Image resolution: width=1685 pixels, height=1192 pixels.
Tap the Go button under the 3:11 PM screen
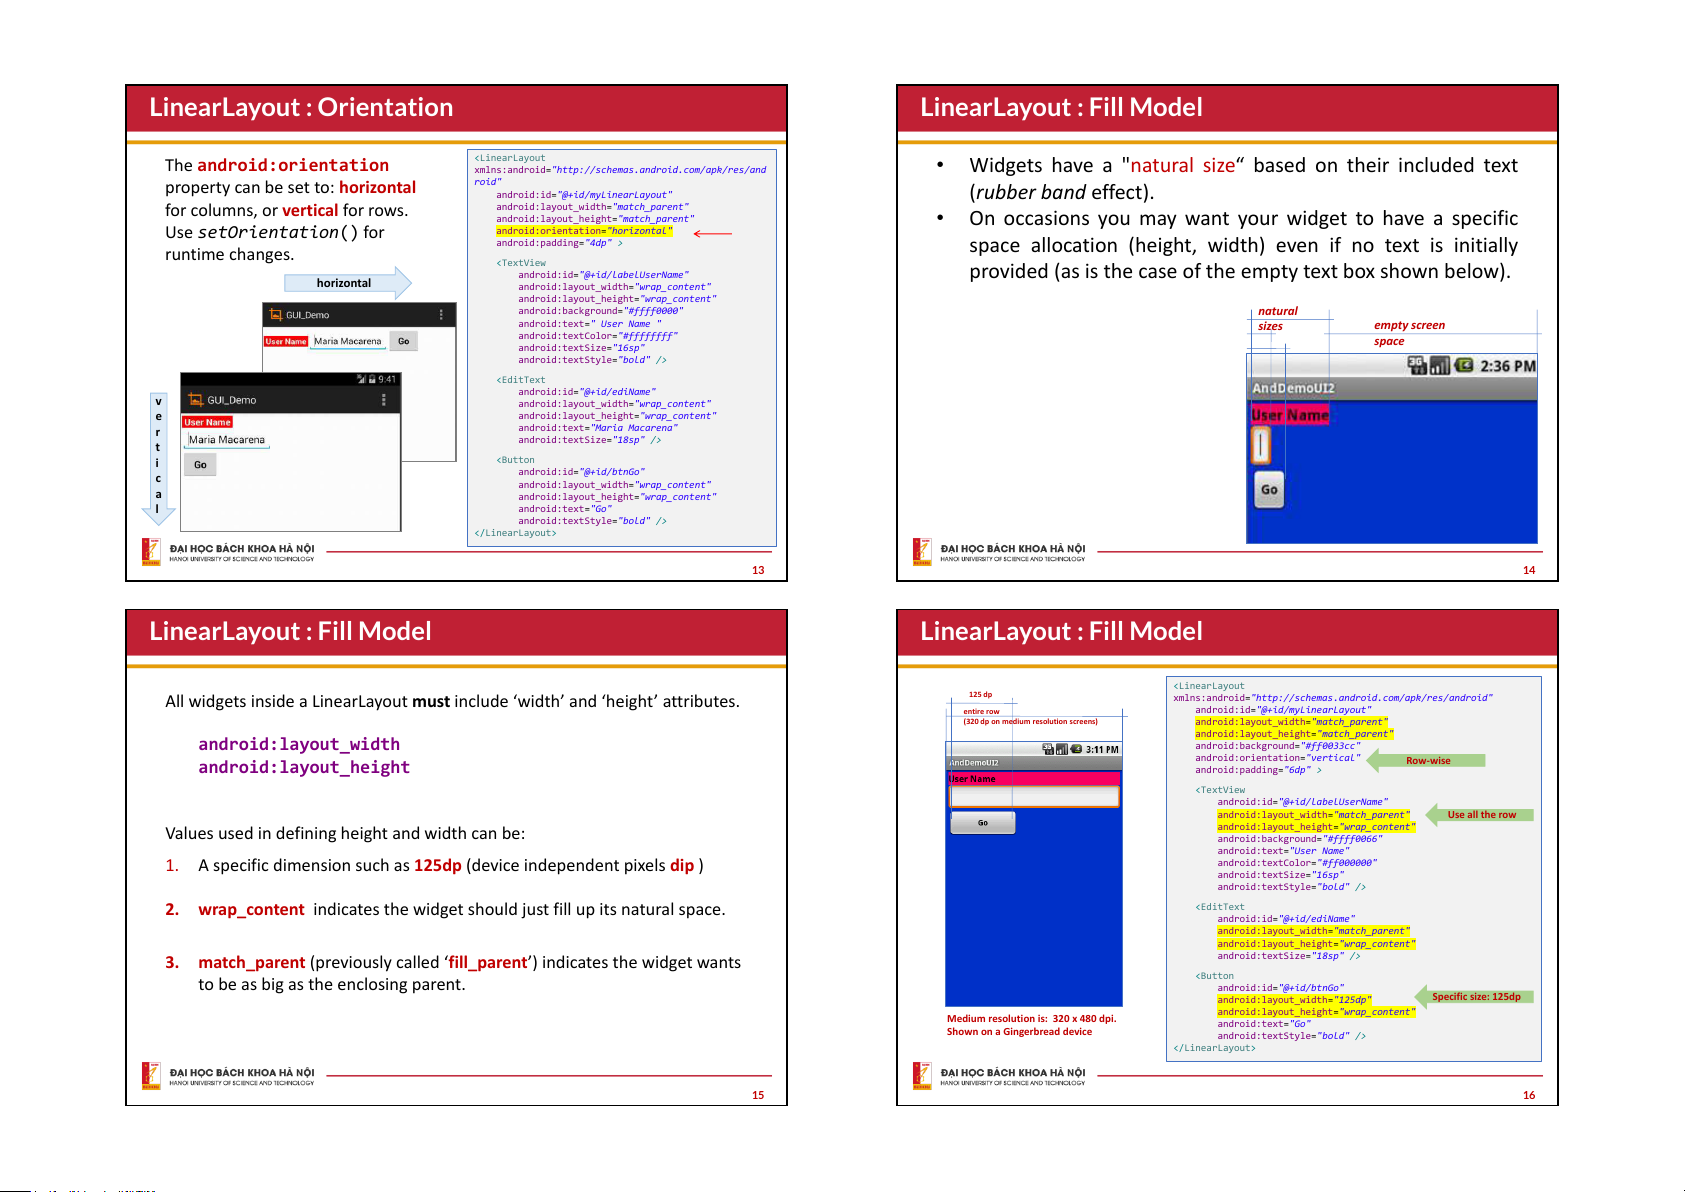(x=982, y=823)
